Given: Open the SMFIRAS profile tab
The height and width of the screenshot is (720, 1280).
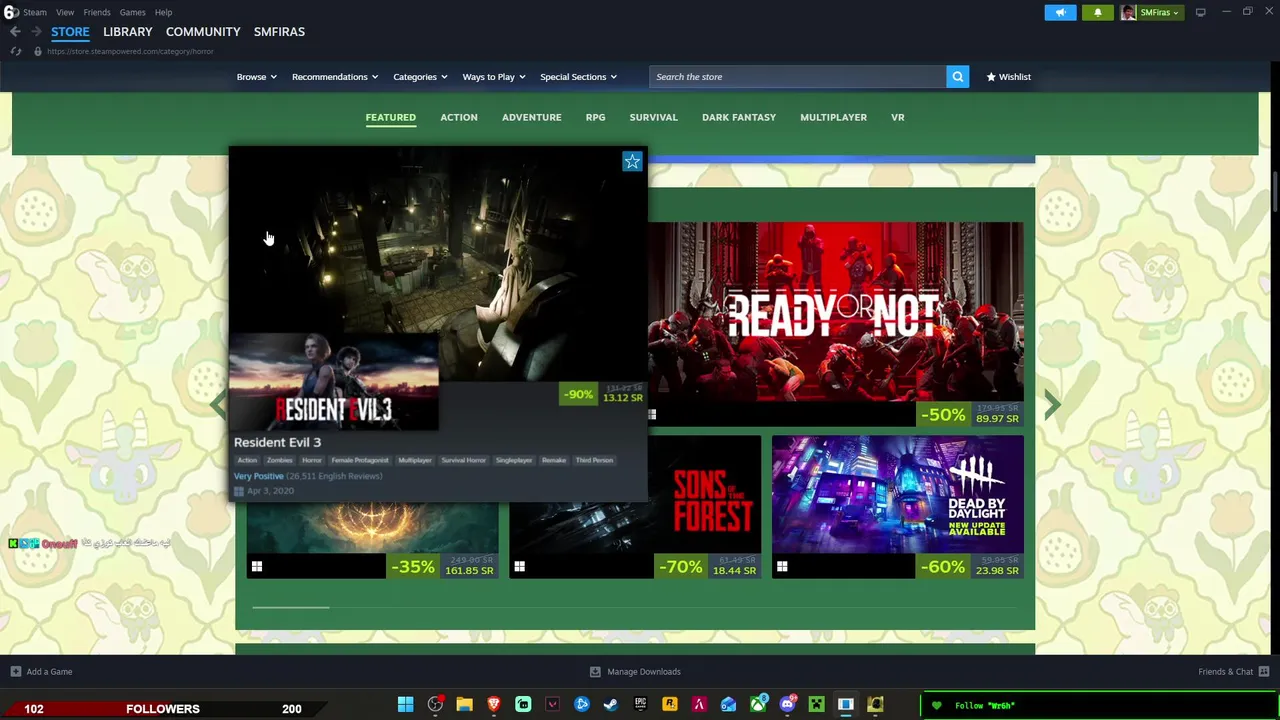Looking at the screenshot, I should pyautogui.click(x=279, y=32).
